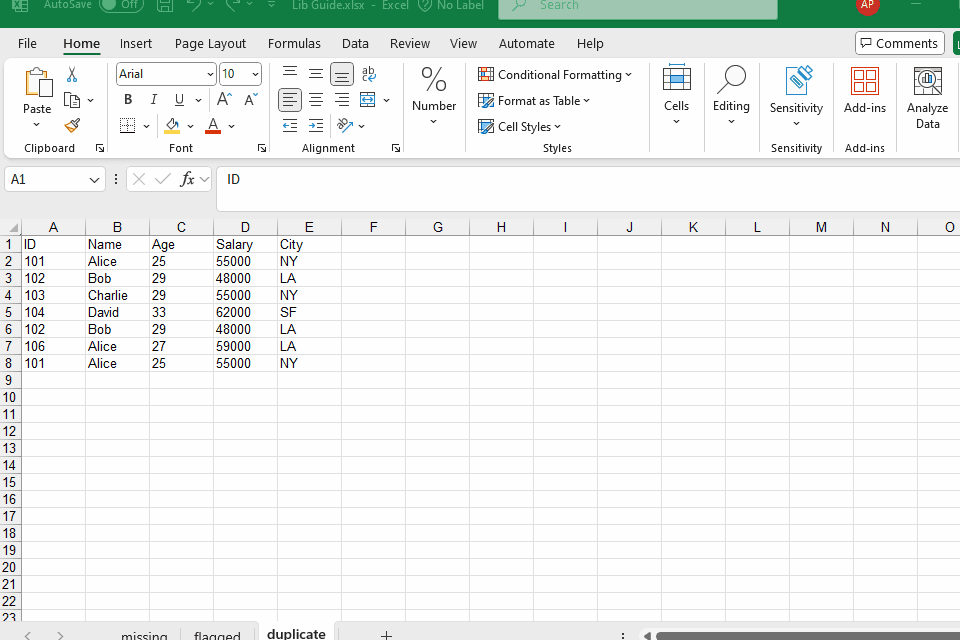The width and height of the screenshot is (960, 640).
Task: Add a new sheet with plus button
Action: [386, 634]
